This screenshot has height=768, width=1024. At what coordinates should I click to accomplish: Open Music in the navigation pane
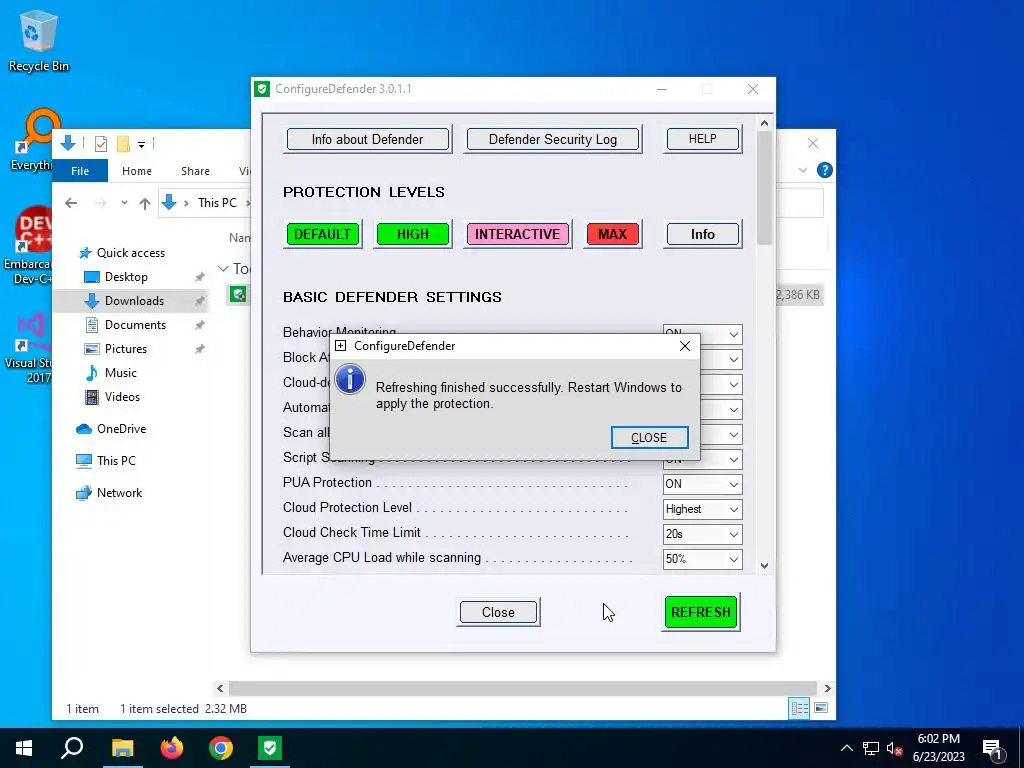(120, 373)
